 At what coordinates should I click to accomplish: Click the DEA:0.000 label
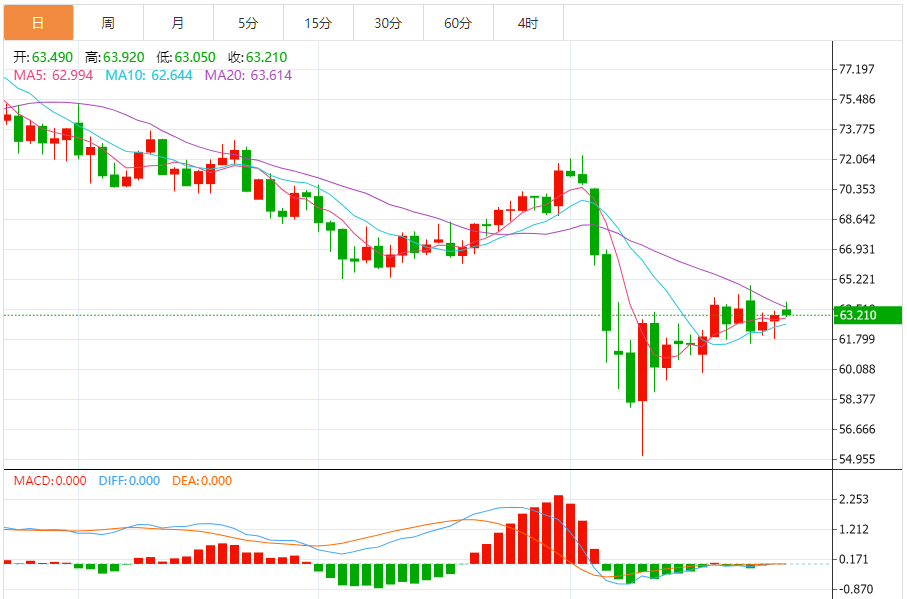(x=202, y=481)
